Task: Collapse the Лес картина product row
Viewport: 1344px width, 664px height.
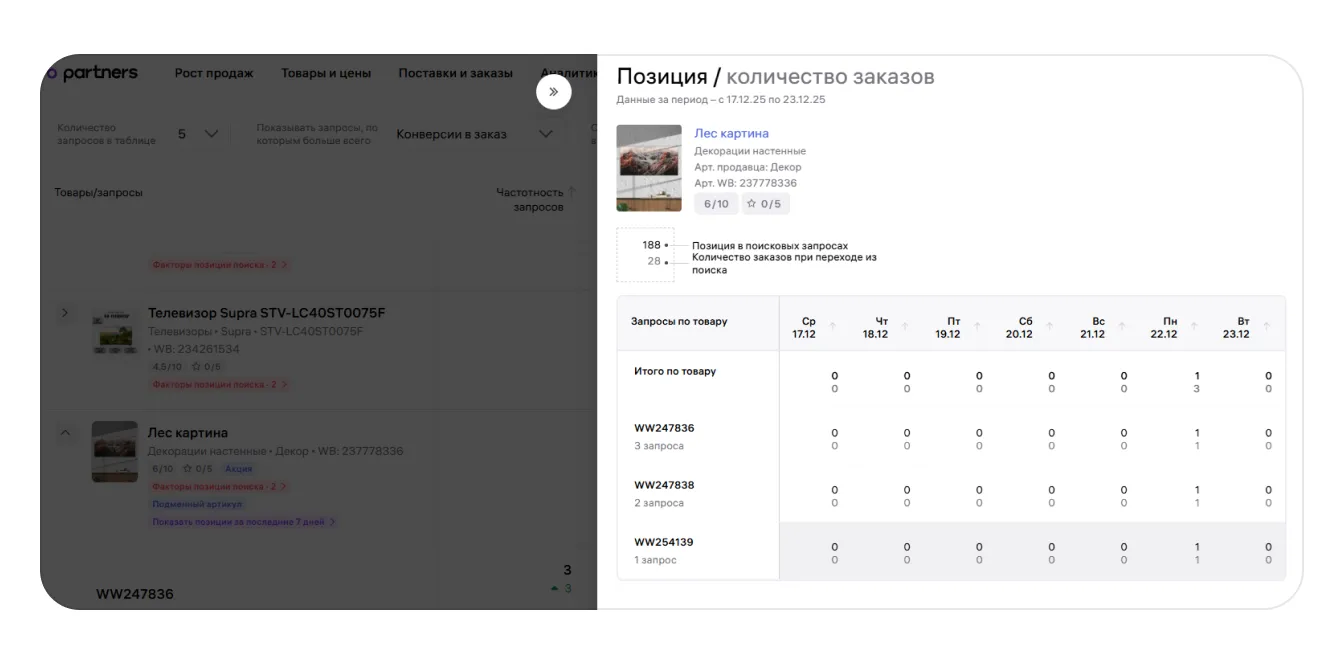Action: 65,433
